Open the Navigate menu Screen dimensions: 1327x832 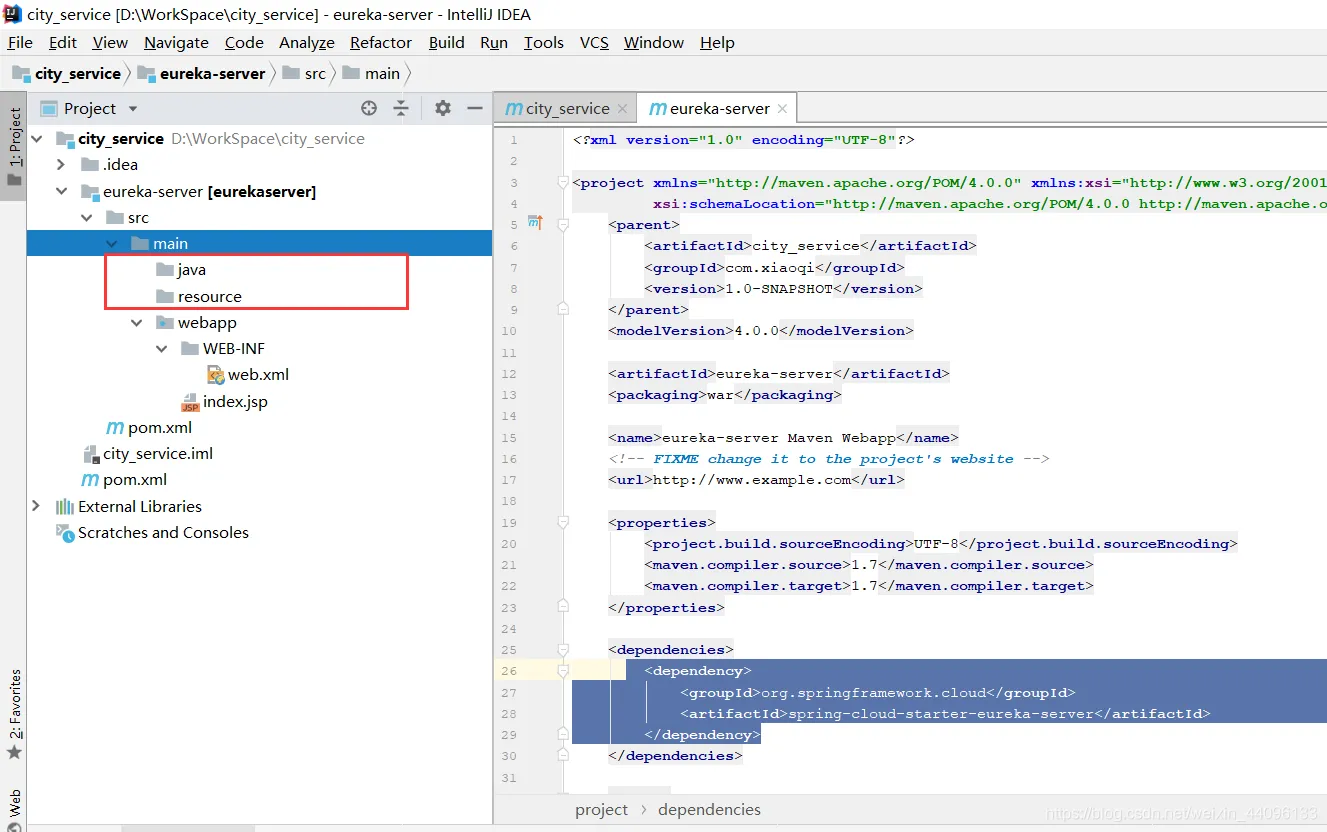(176, 42)
